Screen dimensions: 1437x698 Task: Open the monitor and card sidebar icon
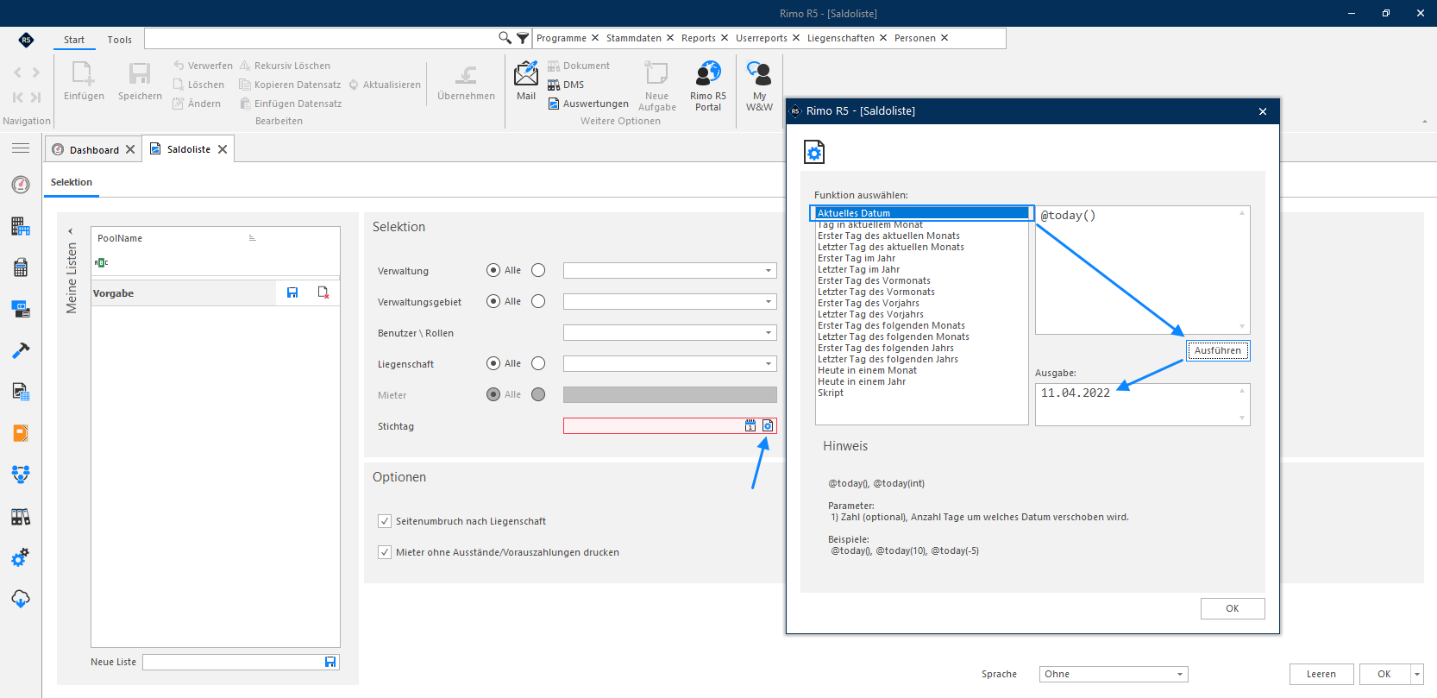pyautogui.click(x=20, y=308)
